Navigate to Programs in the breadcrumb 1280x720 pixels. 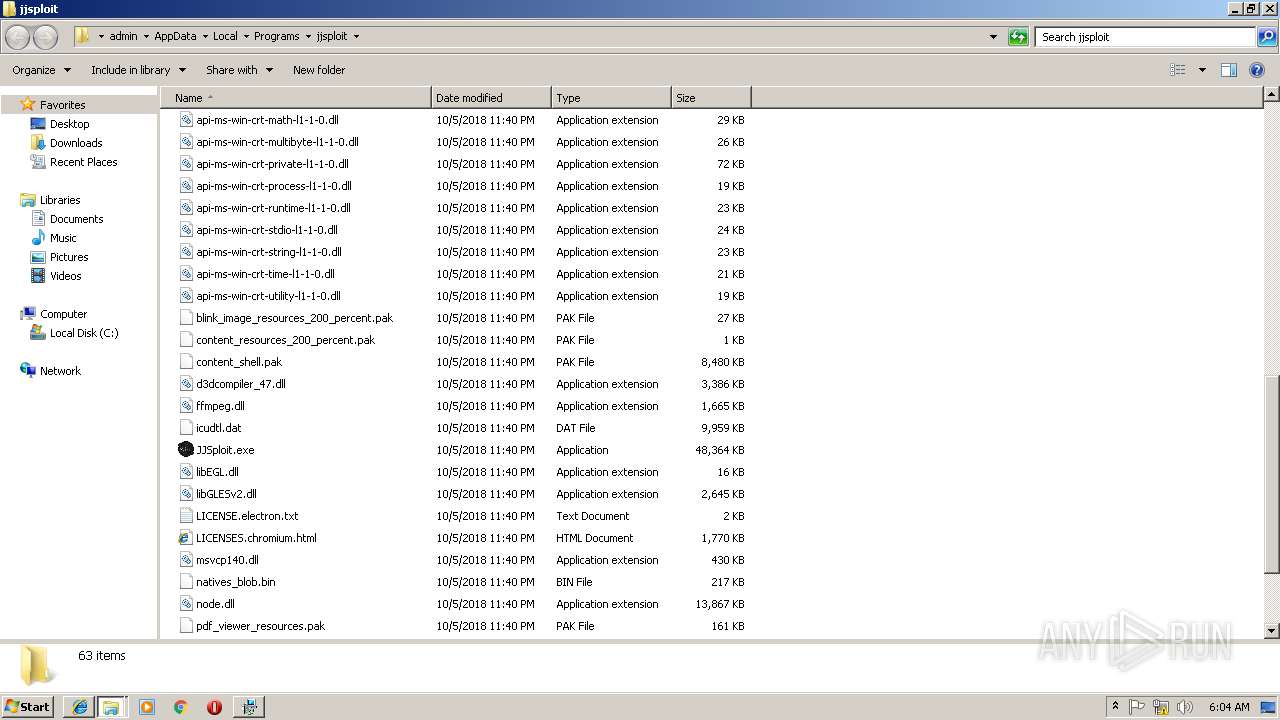click(277, 37)
